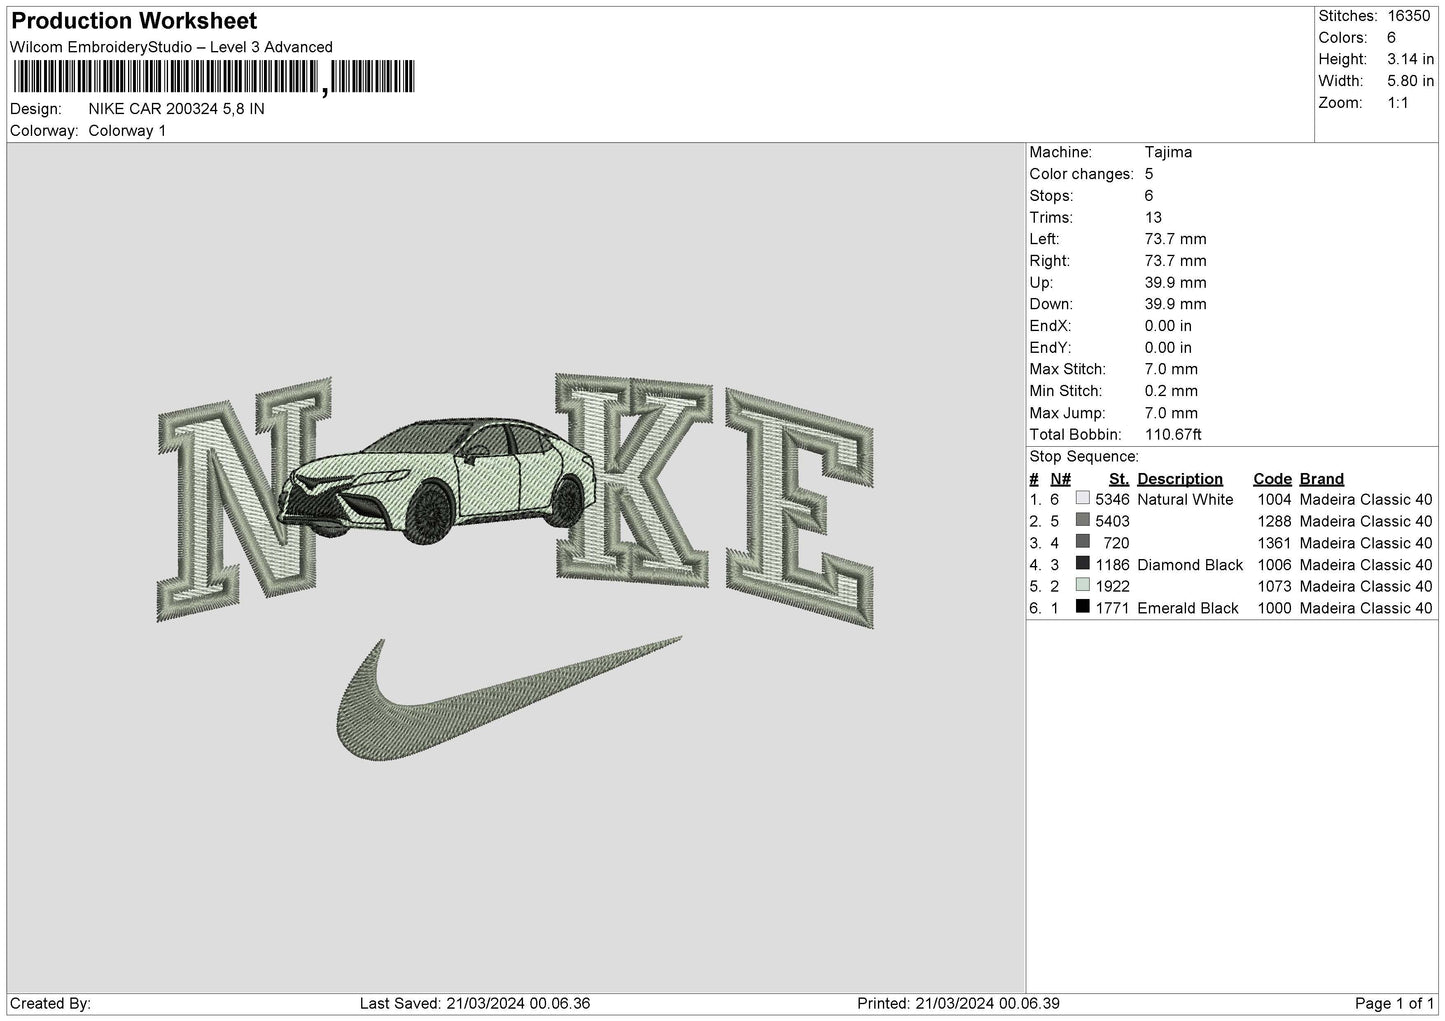Click the 'Max Stitch' value 7.0 mm
The width and height of the screenshot is (1445, 1021).
click(1171, 369)
